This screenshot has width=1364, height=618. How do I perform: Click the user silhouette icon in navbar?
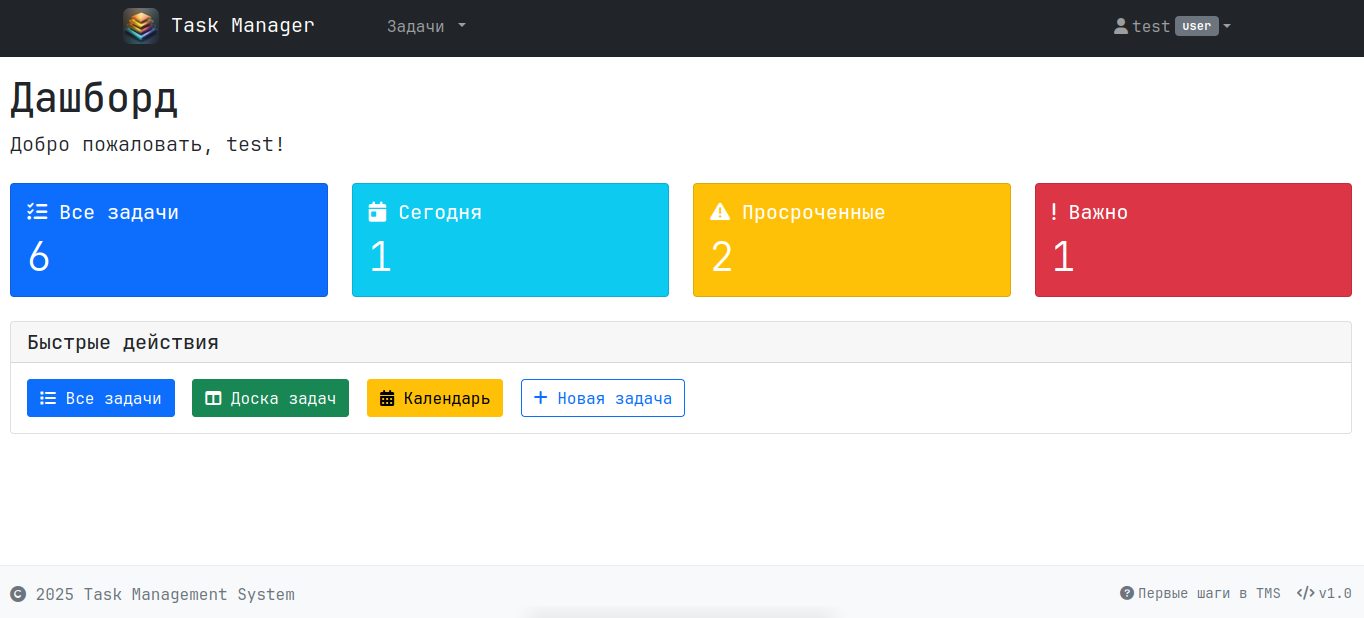pyautogui.click(x=1120, y=25)
